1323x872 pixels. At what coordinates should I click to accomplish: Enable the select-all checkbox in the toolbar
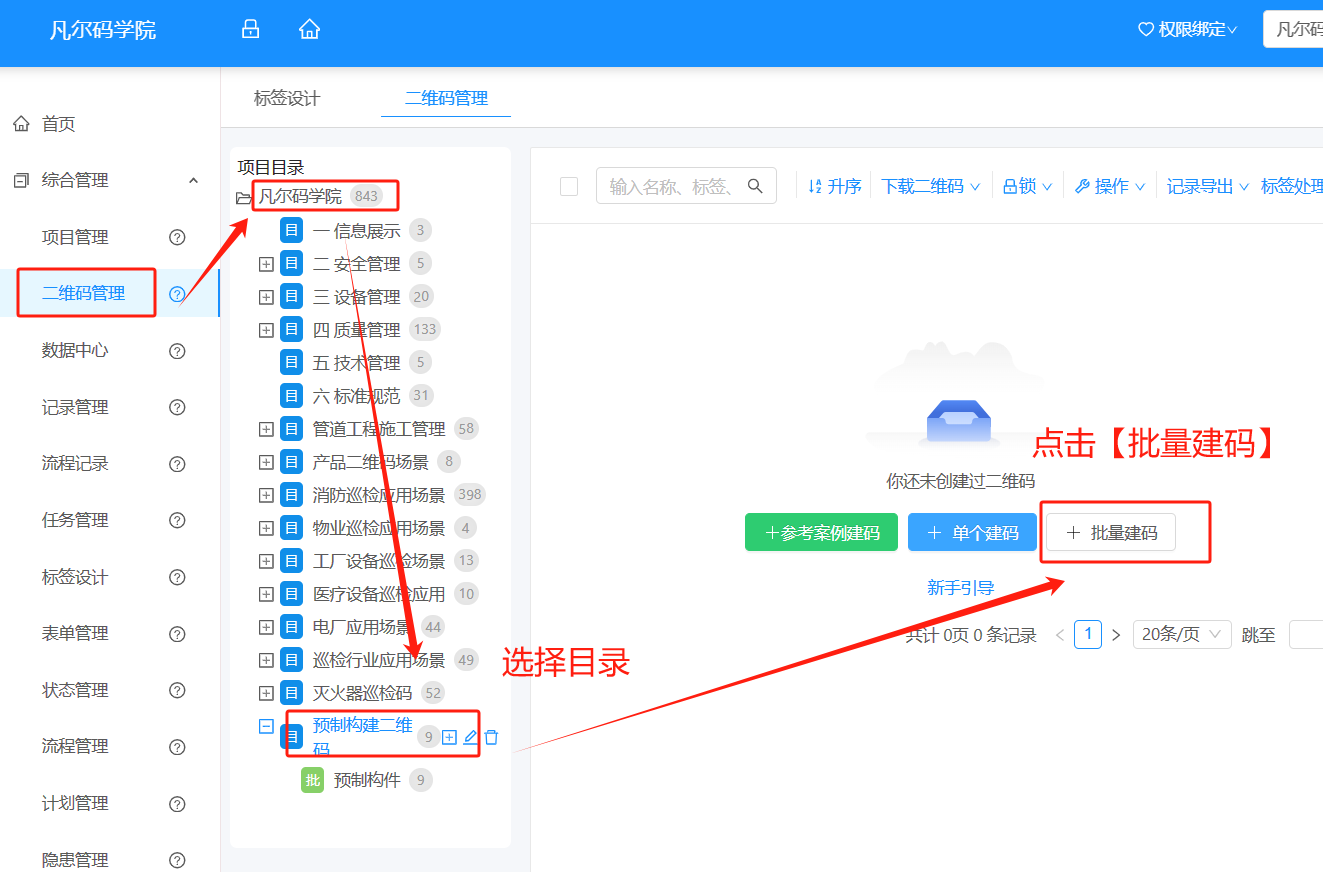click(x=568, y=185)
